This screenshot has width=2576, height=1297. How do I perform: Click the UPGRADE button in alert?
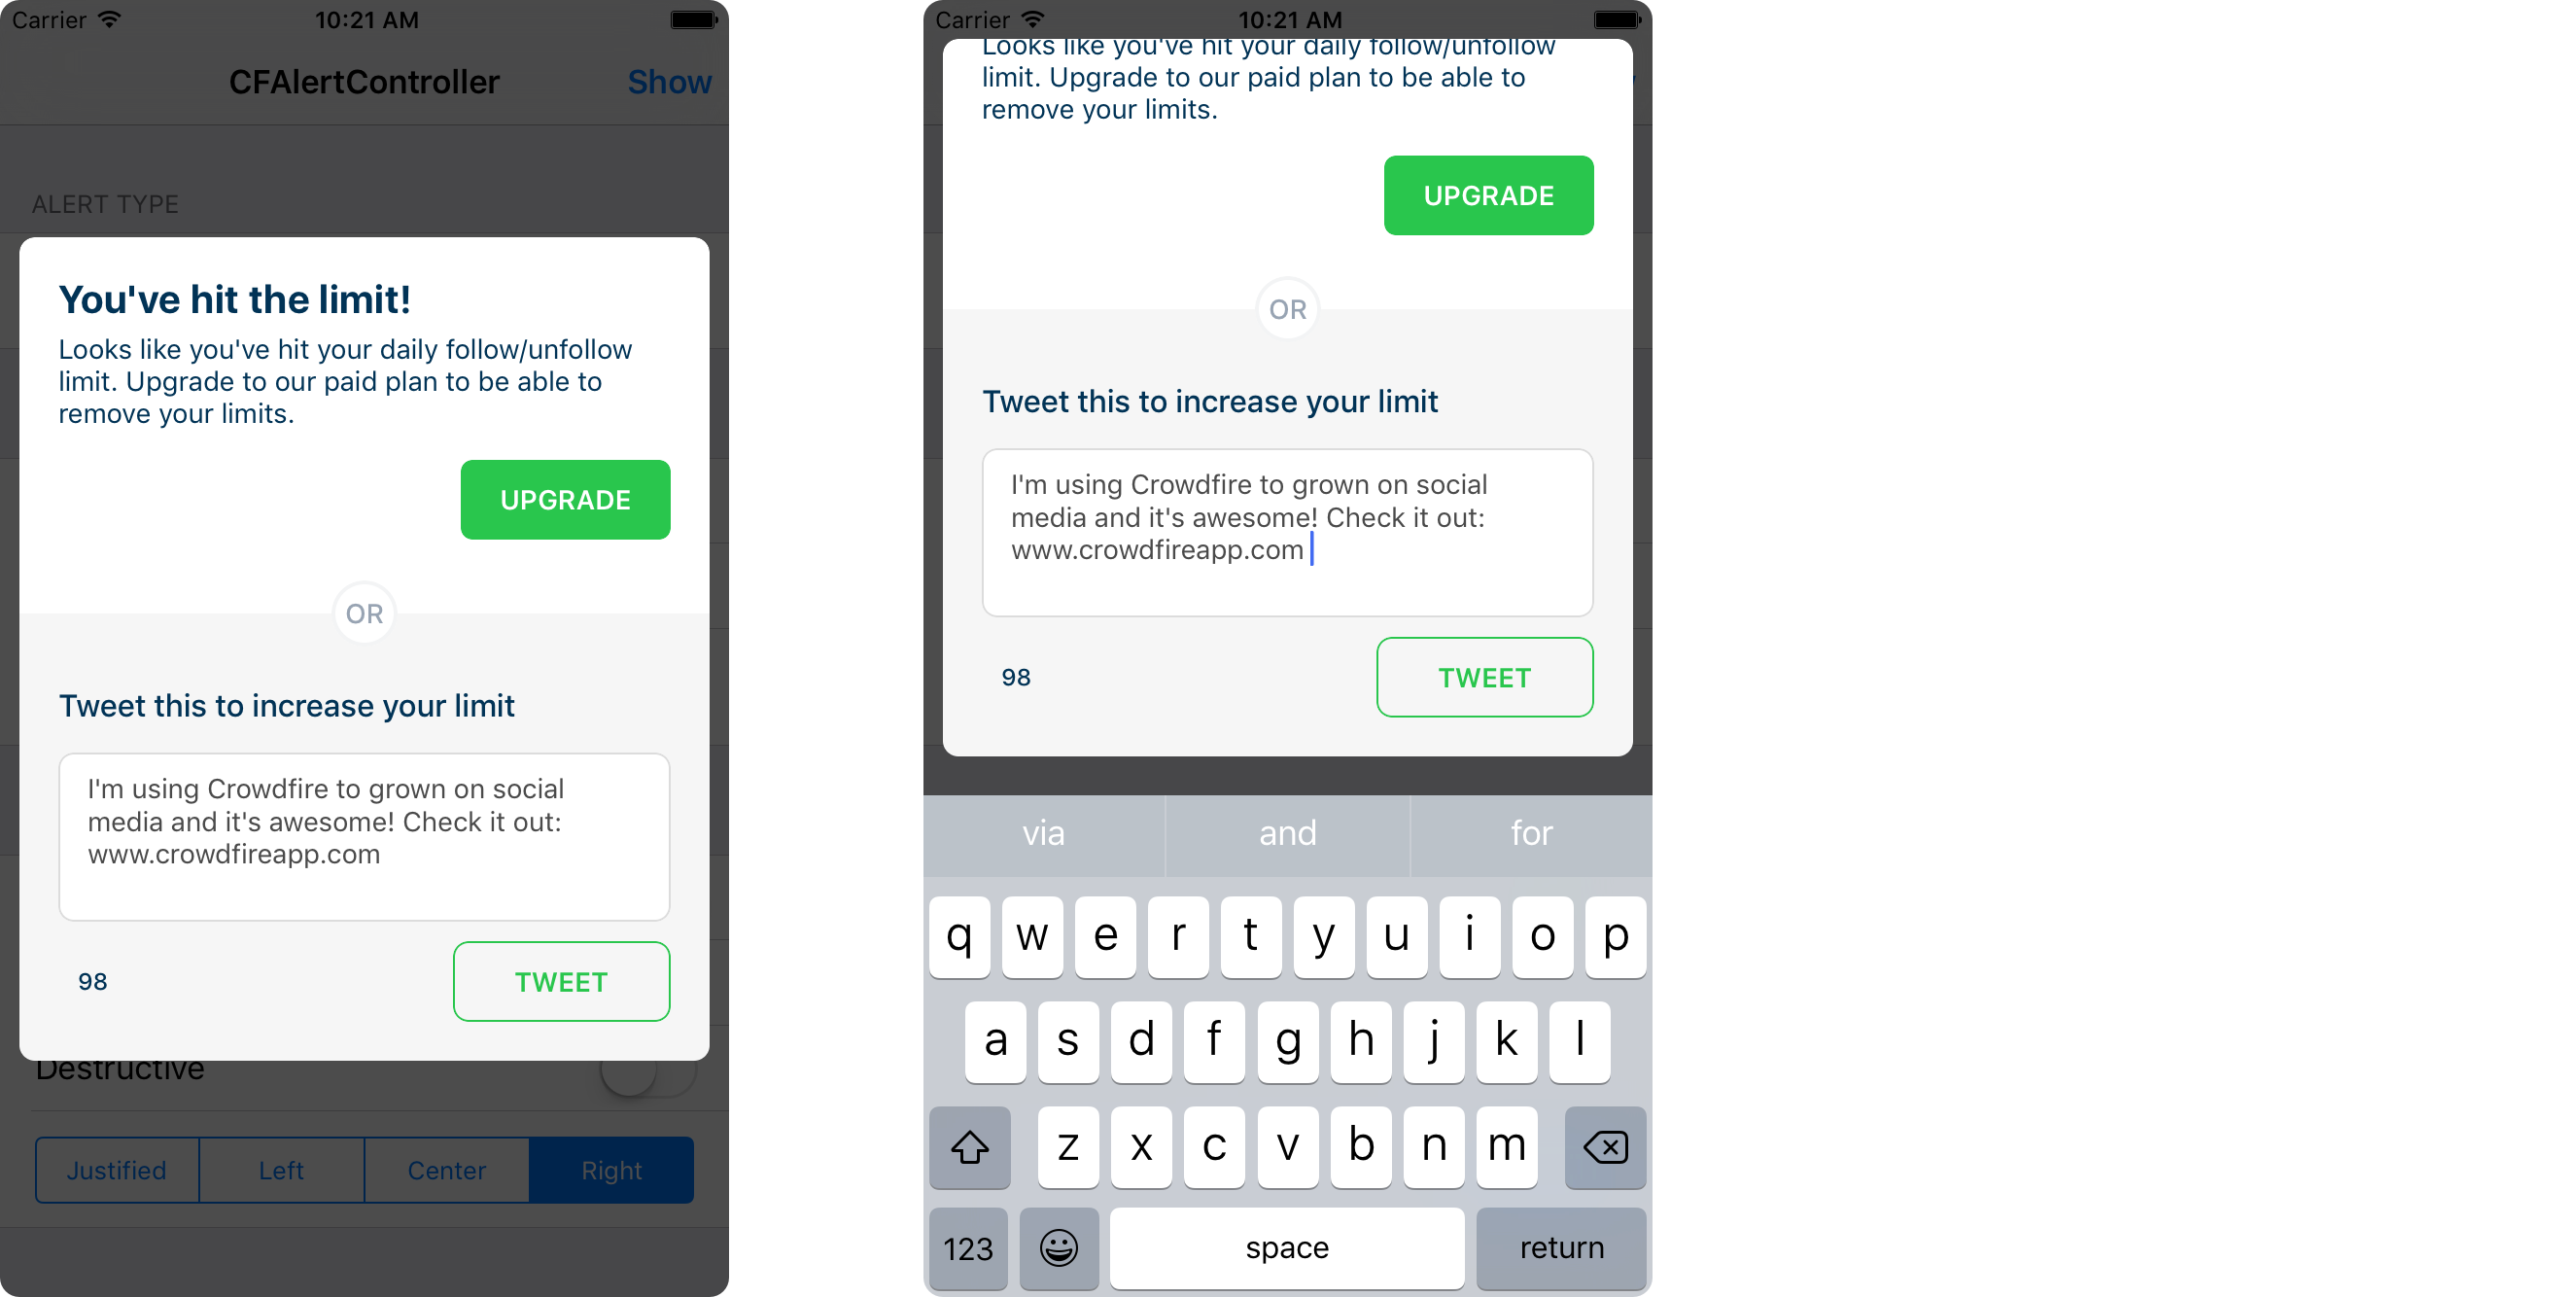tap(564, 500)
